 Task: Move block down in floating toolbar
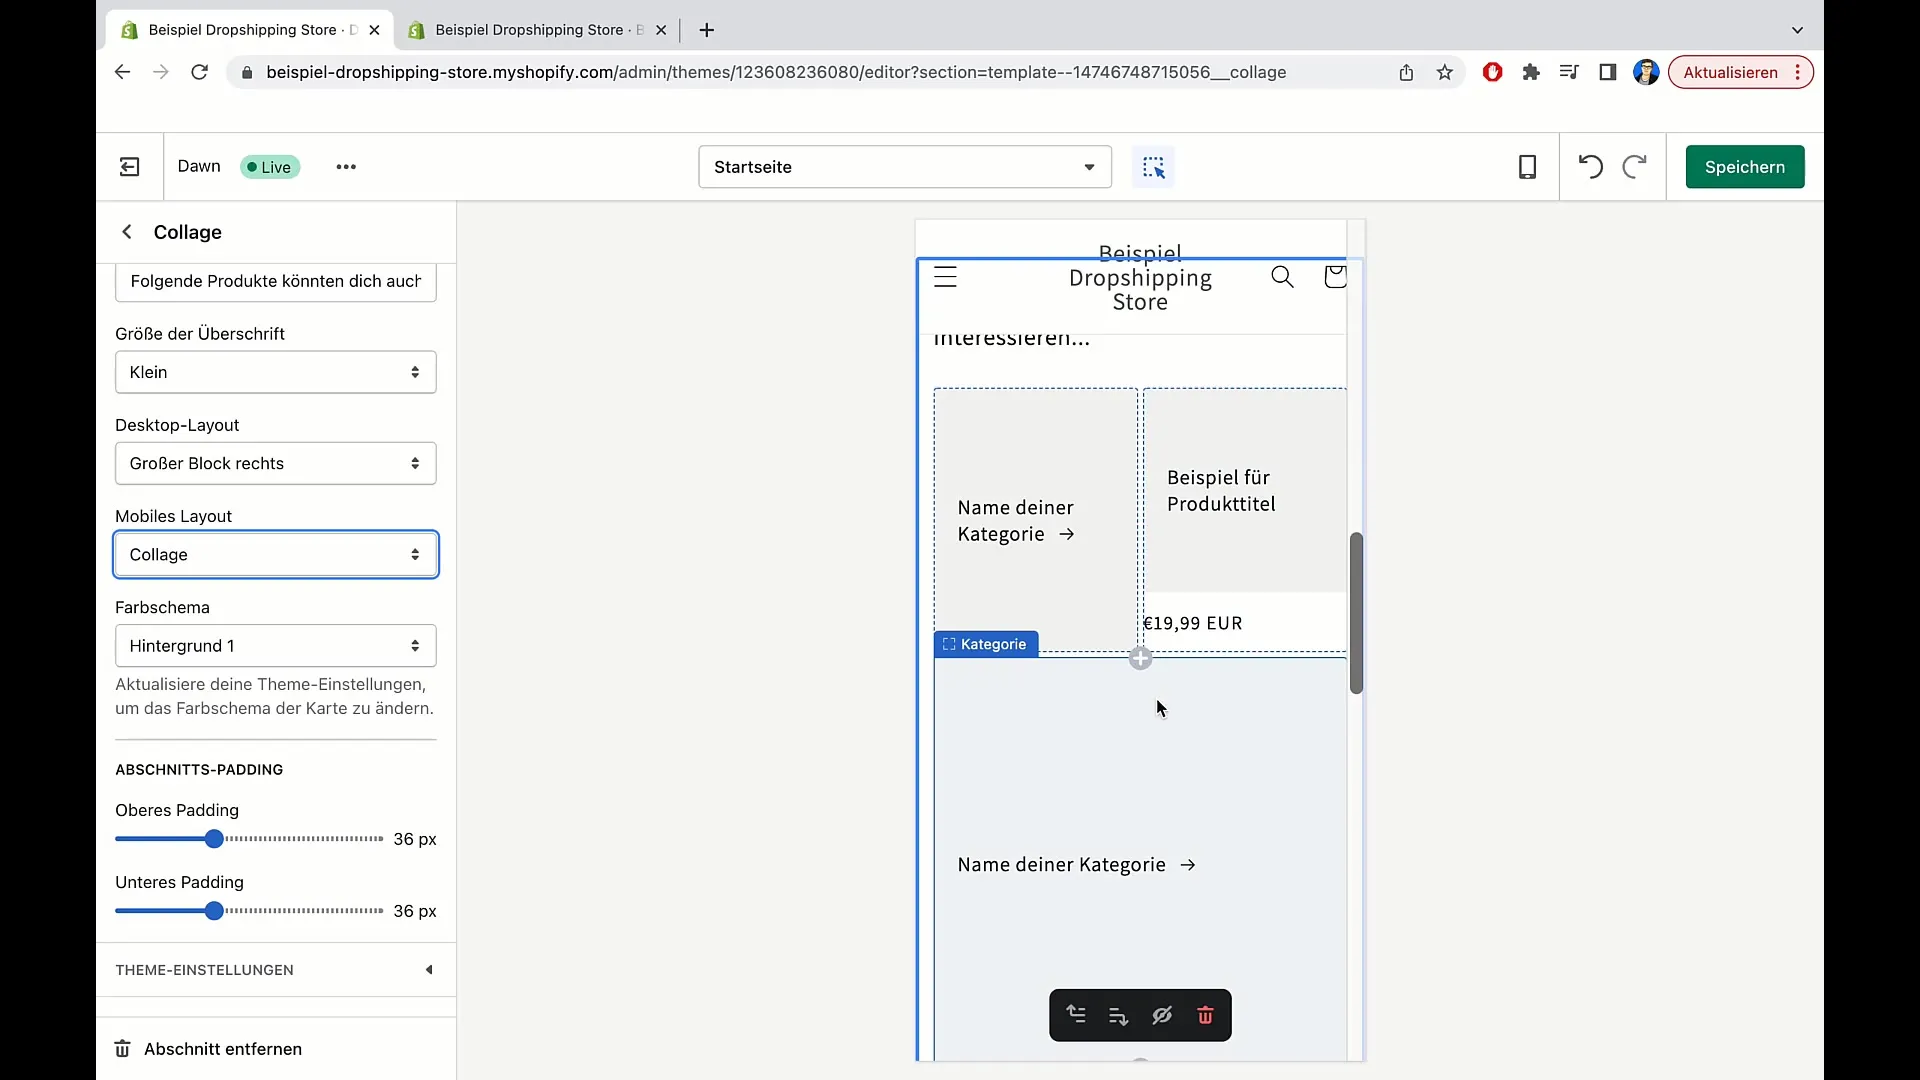tap(1118, 1015)
